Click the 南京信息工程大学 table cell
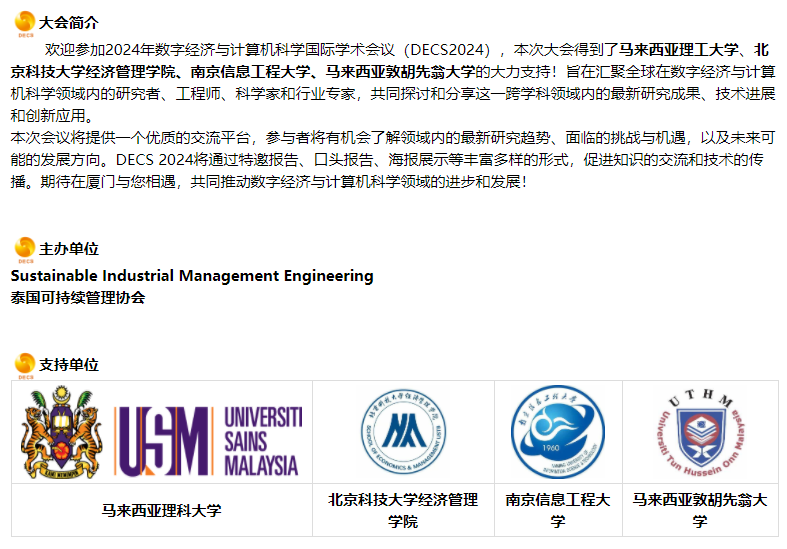The height and width of the screenshot is (549, 787). click(558, 510)
